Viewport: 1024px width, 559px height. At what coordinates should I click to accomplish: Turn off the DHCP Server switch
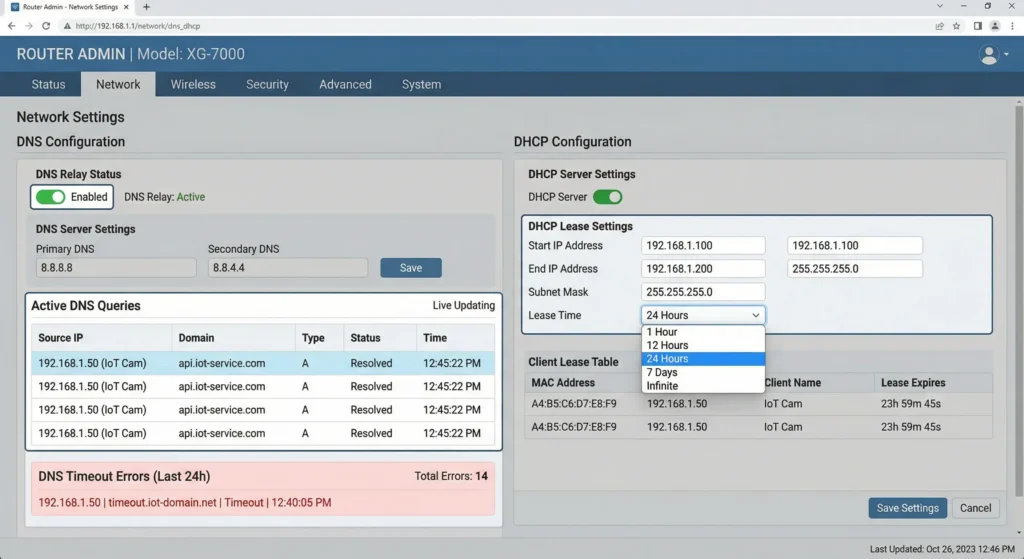[x=607, y=197]
